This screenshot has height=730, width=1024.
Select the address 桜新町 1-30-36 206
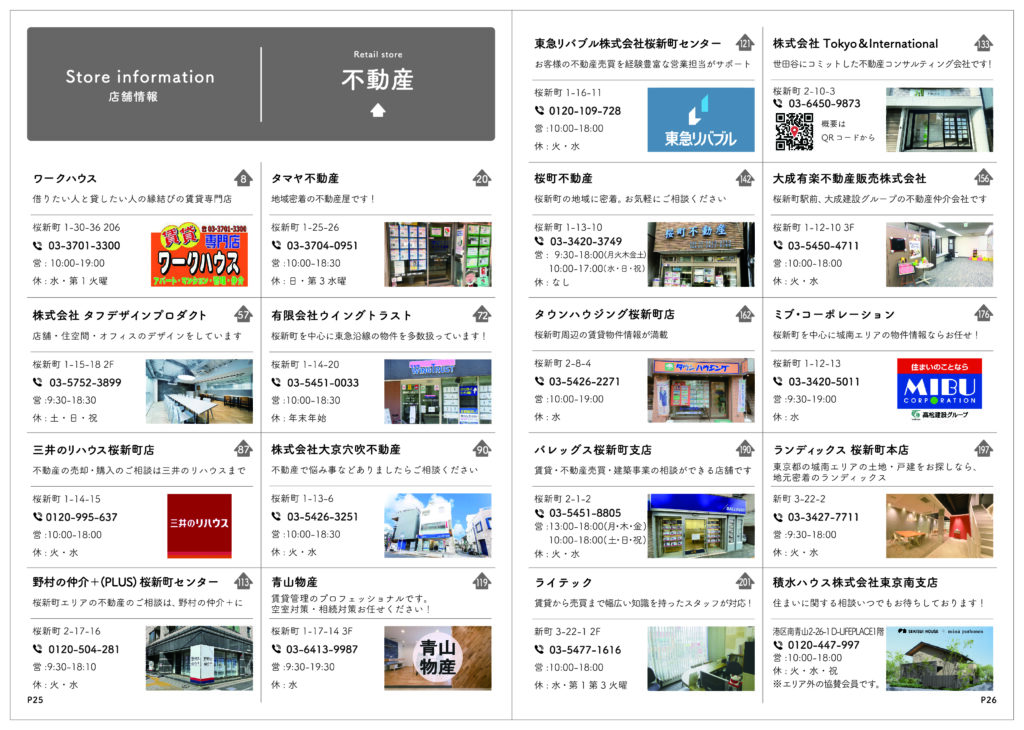click(x=76, y=227)
